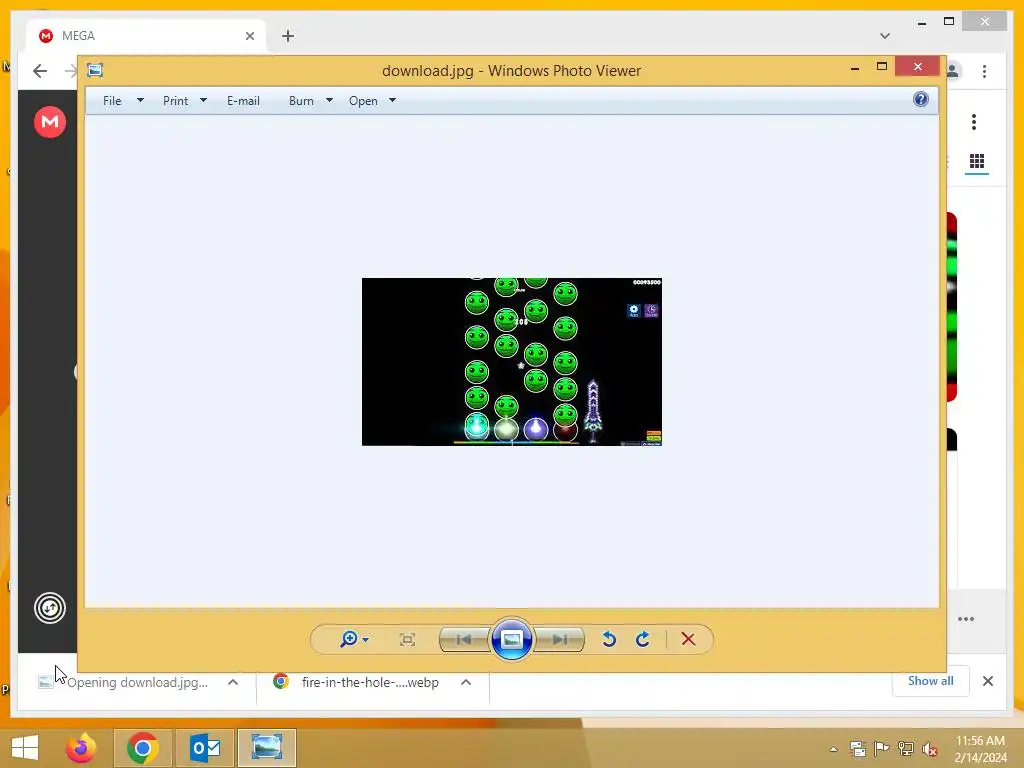Expand options for download.jpg download

tap(233, 682)
